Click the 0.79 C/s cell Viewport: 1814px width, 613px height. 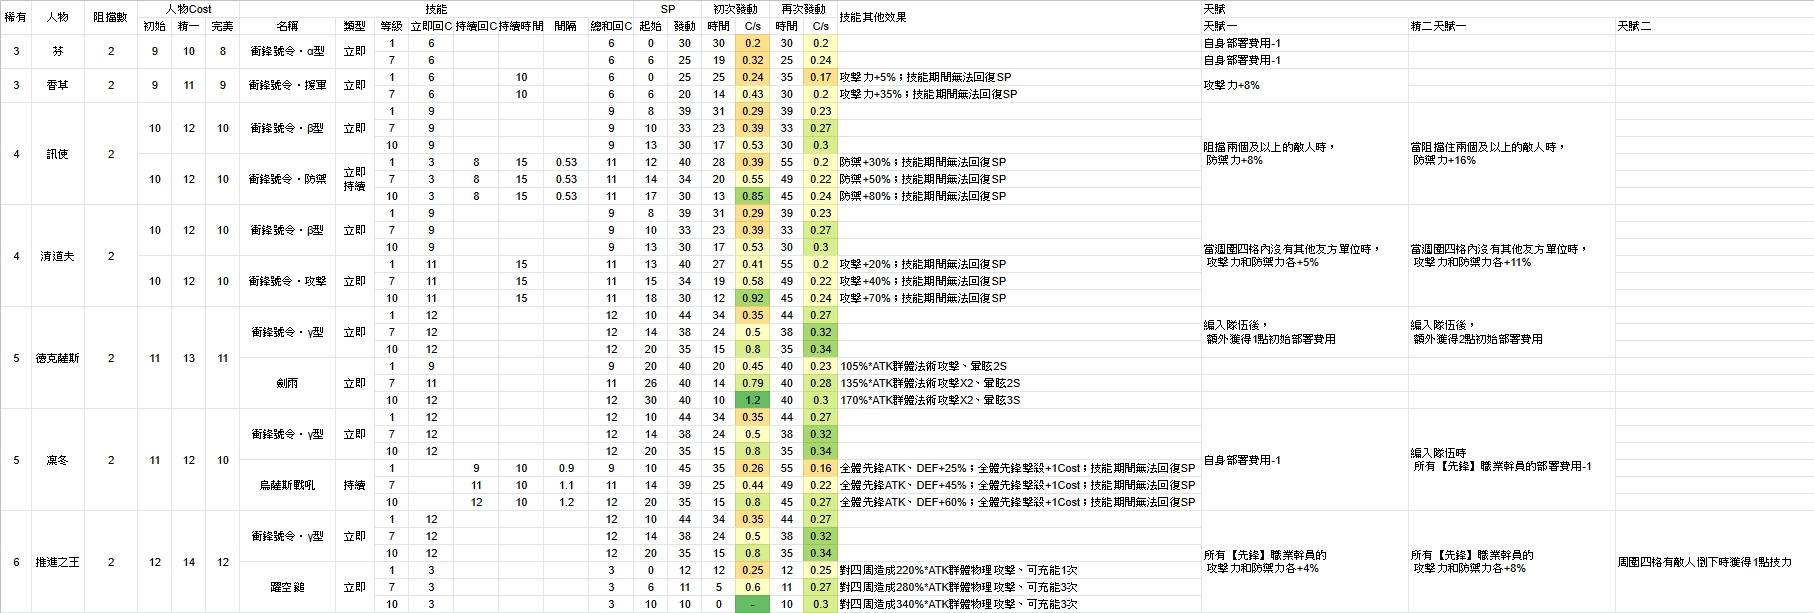(752, 383)
